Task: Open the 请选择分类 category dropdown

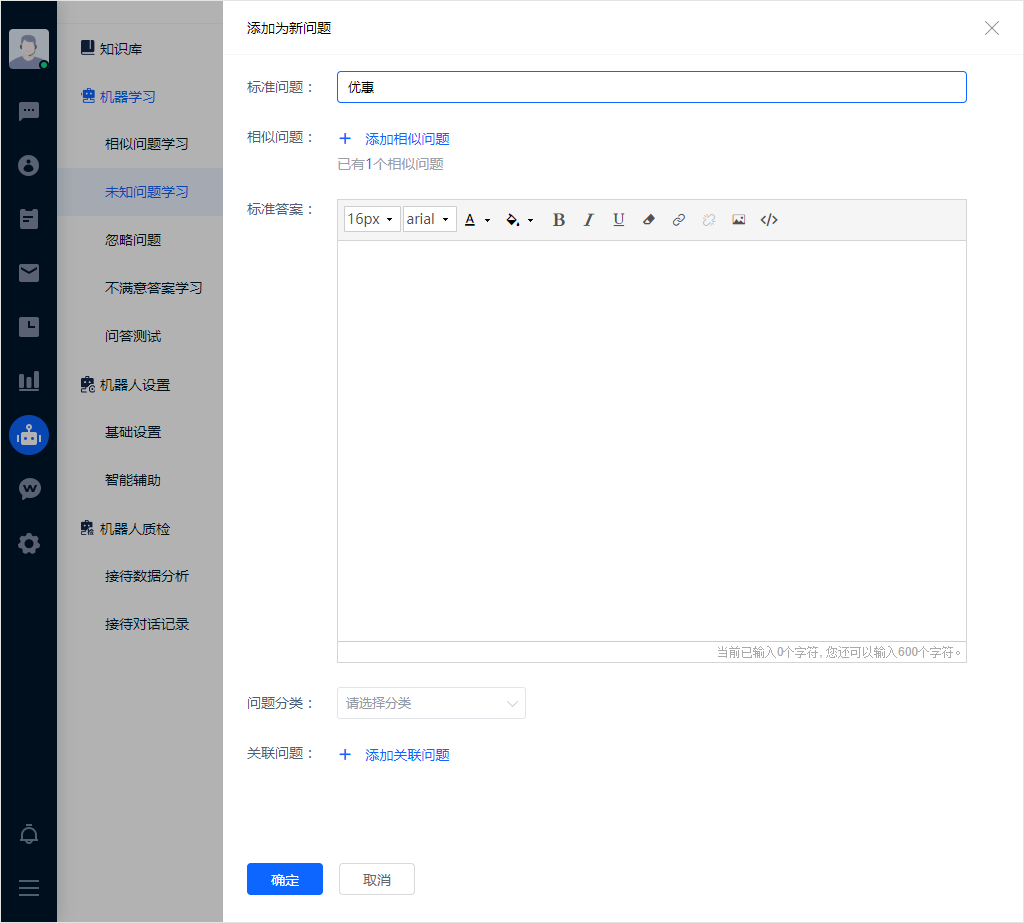Action: (431, 703)
